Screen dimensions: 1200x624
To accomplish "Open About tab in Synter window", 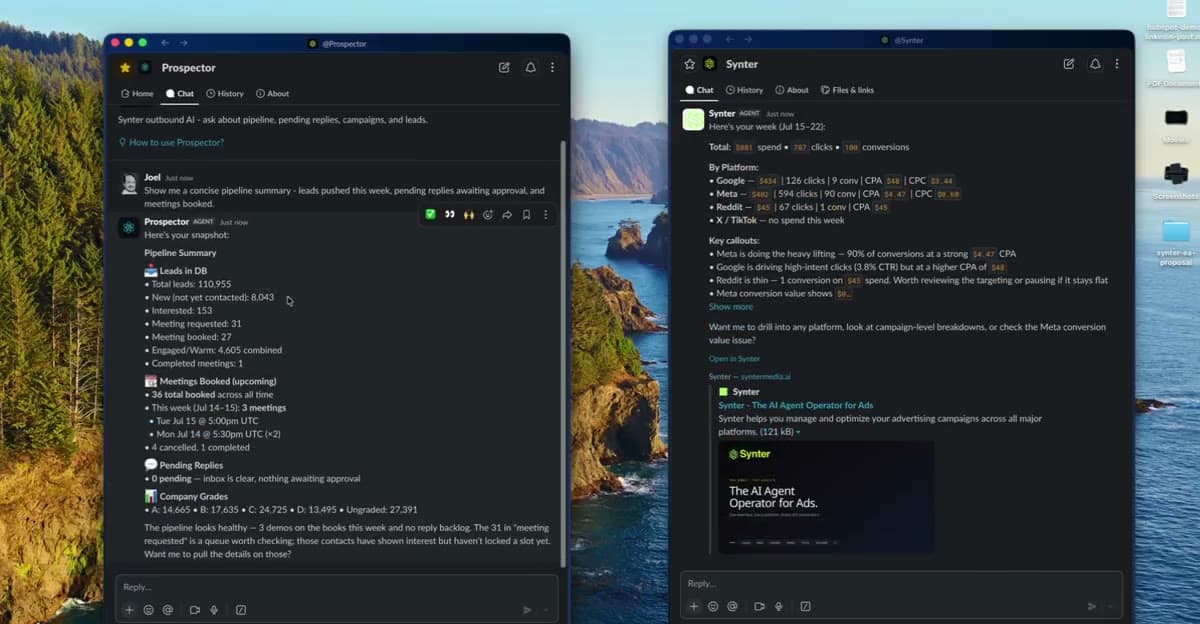I will tap(792, 90).
